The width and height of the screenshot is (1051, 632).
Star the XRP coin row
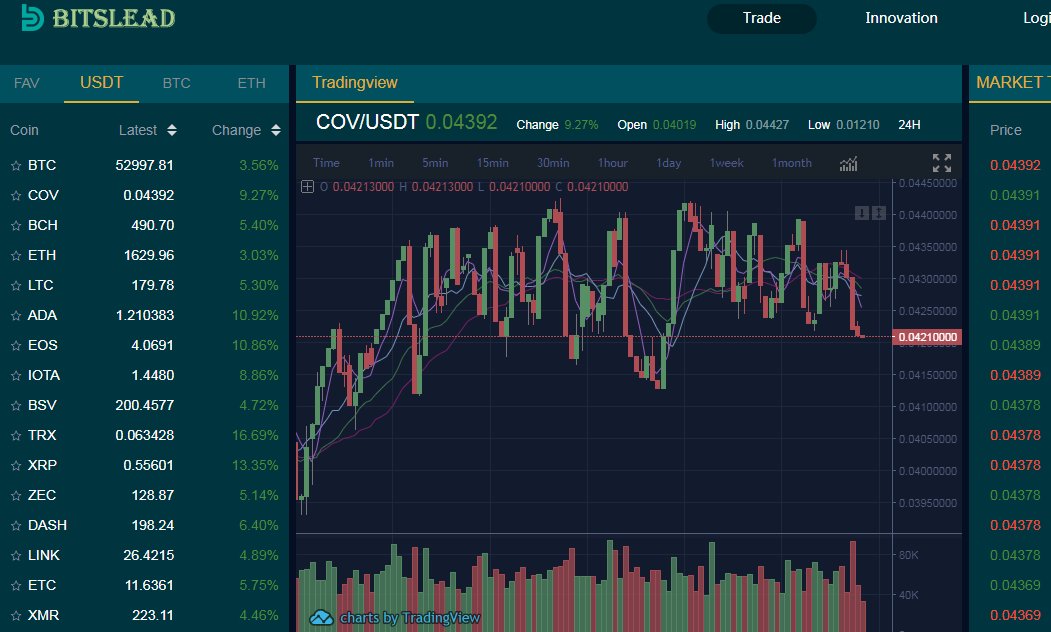16,466
